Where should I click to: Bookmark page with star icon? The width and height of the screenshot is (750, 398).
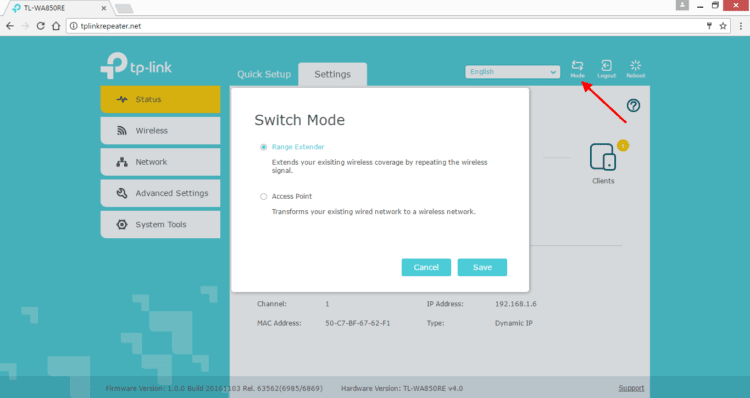coord(723,26)
